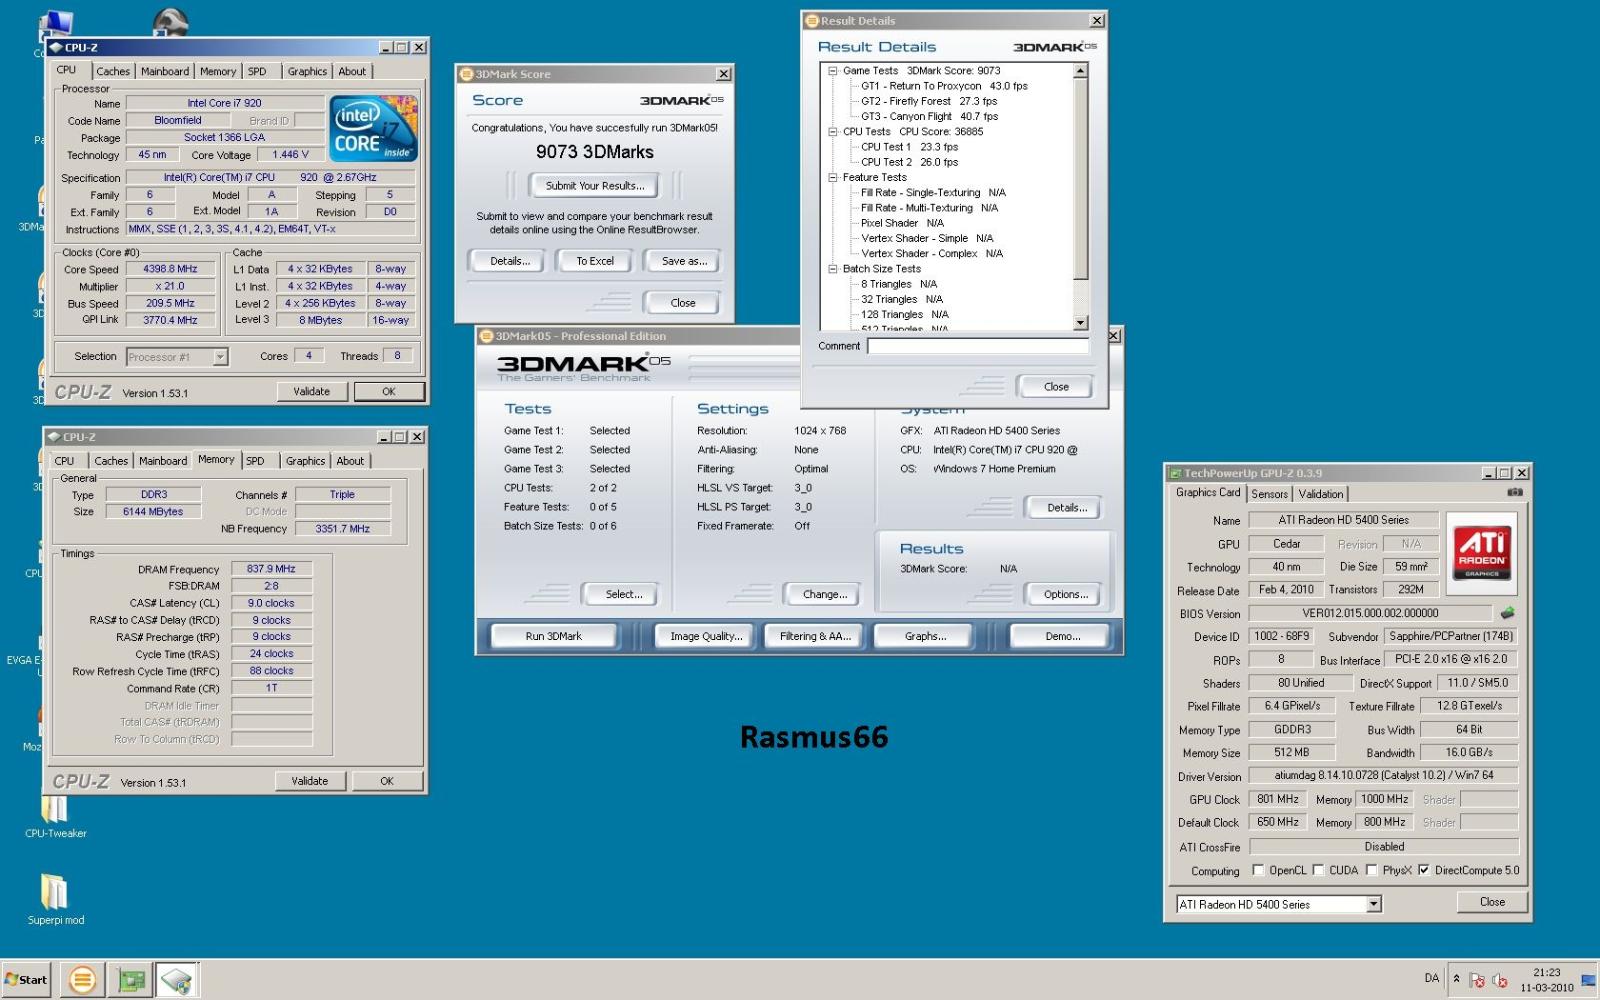Image resolution: width=1600 pixels, height=1000 pixels.
Task: Click the show desktop icon beside the clock
Action: 1587,980
